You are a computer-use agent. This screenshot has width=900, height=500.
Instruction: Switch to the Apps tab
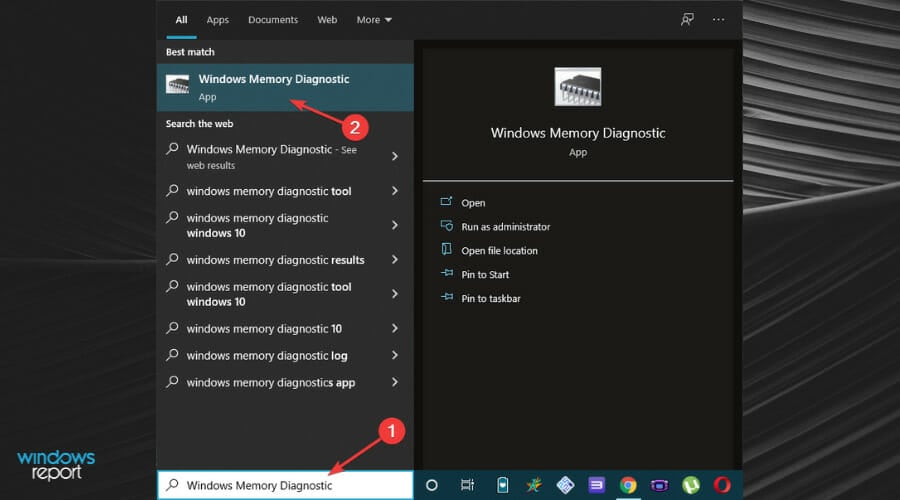pyautogui.click(x=218, y=20)
